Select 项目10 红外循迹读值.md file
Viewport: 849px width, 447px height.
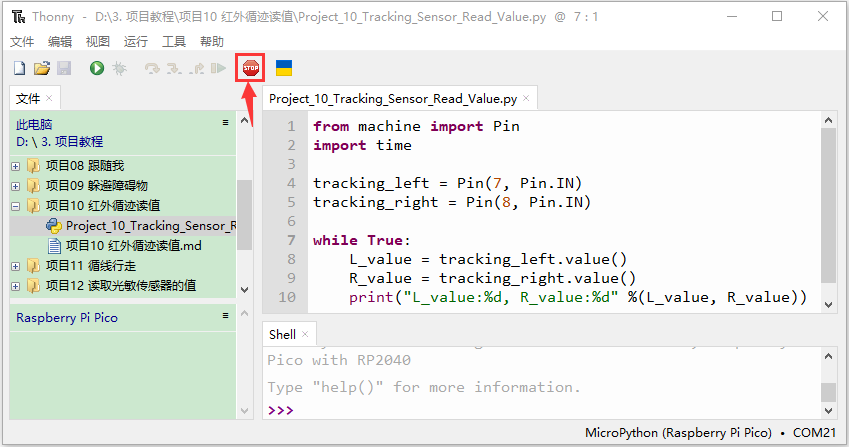tap(133, 246)
